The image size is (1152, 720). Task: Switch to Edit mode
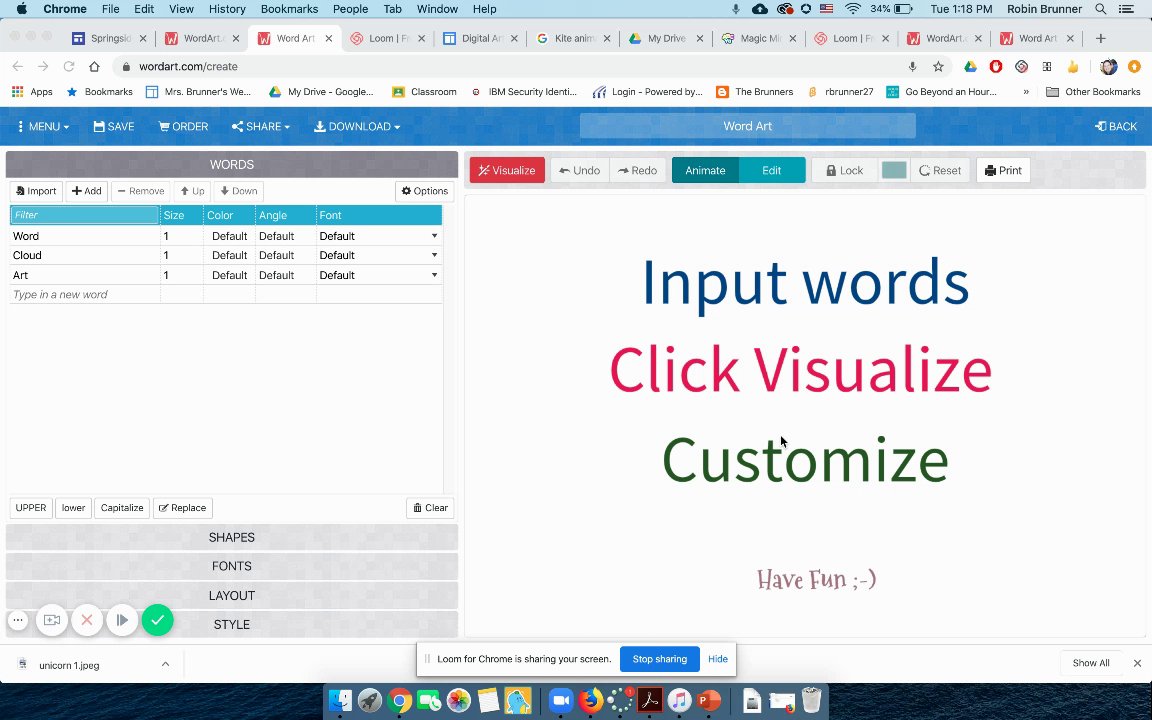coord(771,170)
